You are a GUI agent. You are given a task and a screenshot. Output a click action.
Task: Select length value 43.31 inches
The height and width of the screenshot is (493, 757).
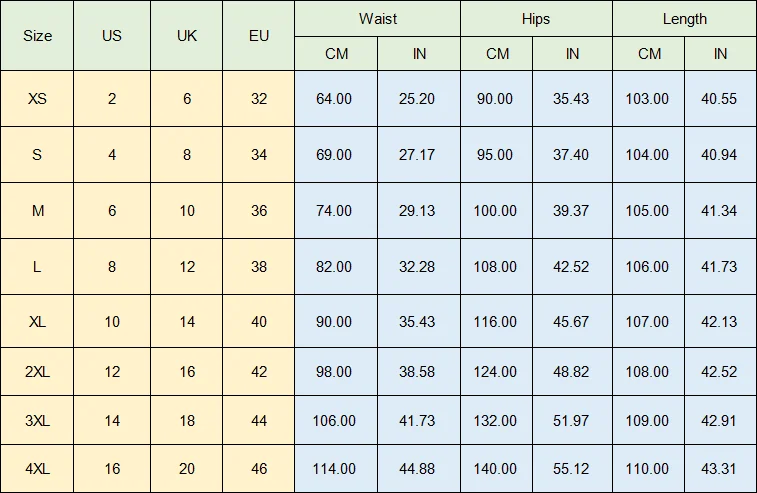click(x=720, y=469)
